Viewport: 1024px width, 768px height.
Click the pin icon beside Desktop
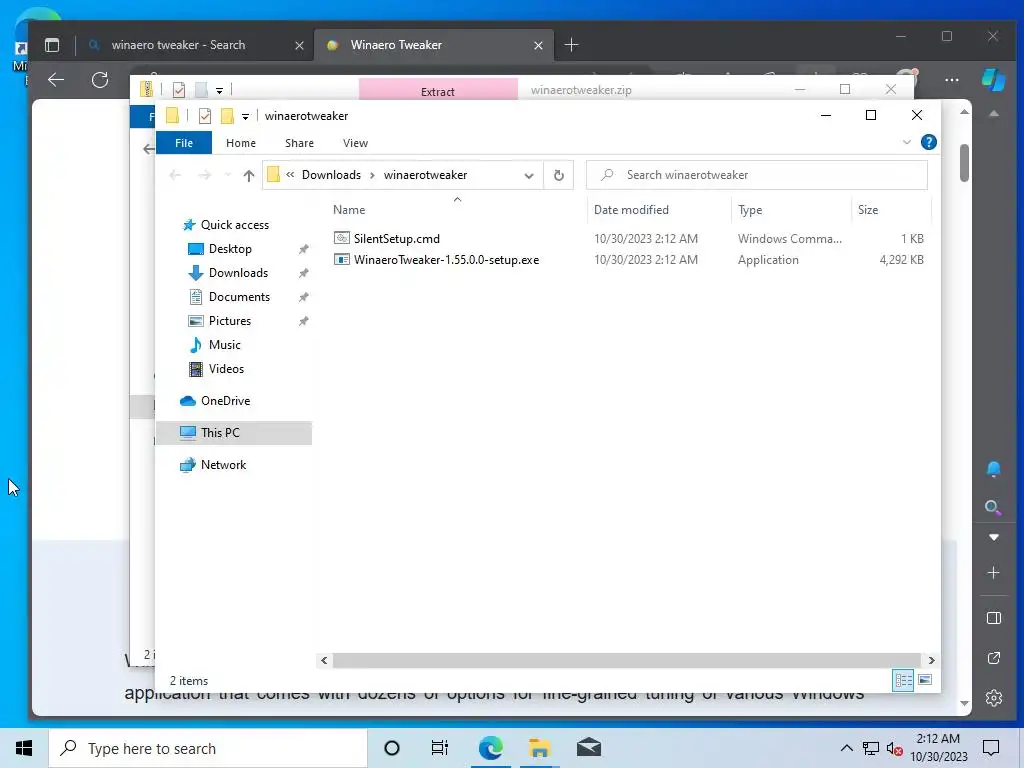pyautogui.click(x=304, y=249)
